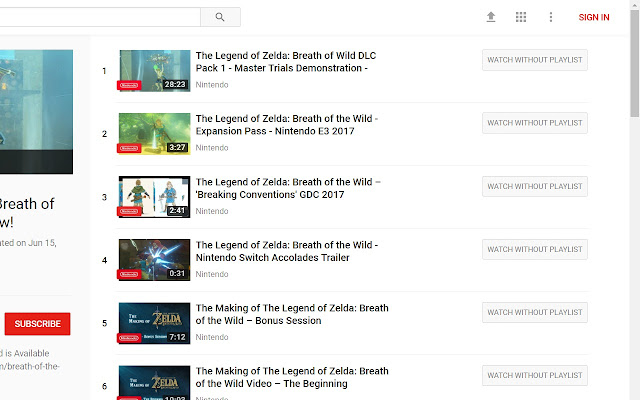Open the DLC Pack 1 Master Trials title

click(286, 62)
